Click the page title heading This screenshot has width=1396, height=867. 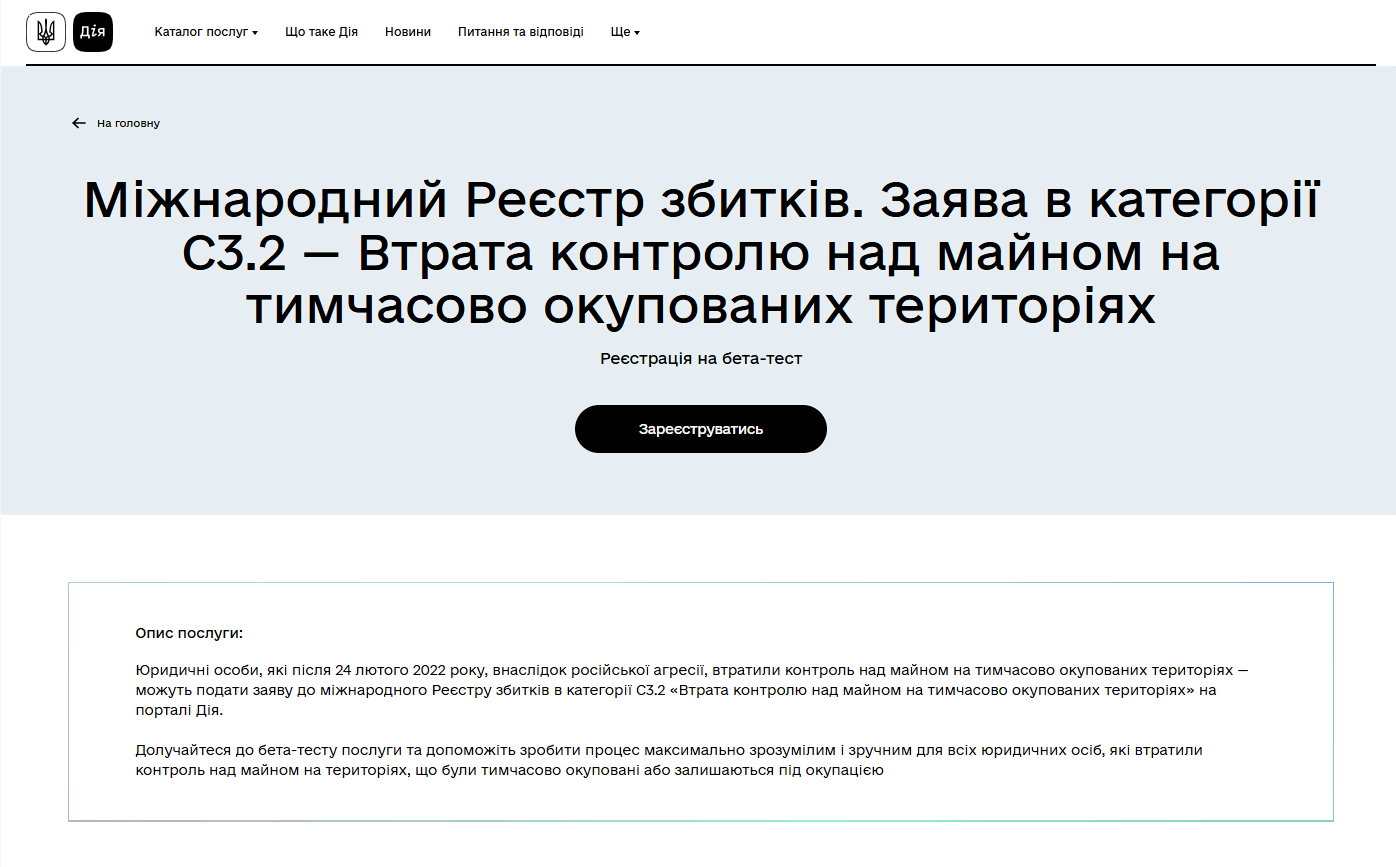[x=700, y=254]
